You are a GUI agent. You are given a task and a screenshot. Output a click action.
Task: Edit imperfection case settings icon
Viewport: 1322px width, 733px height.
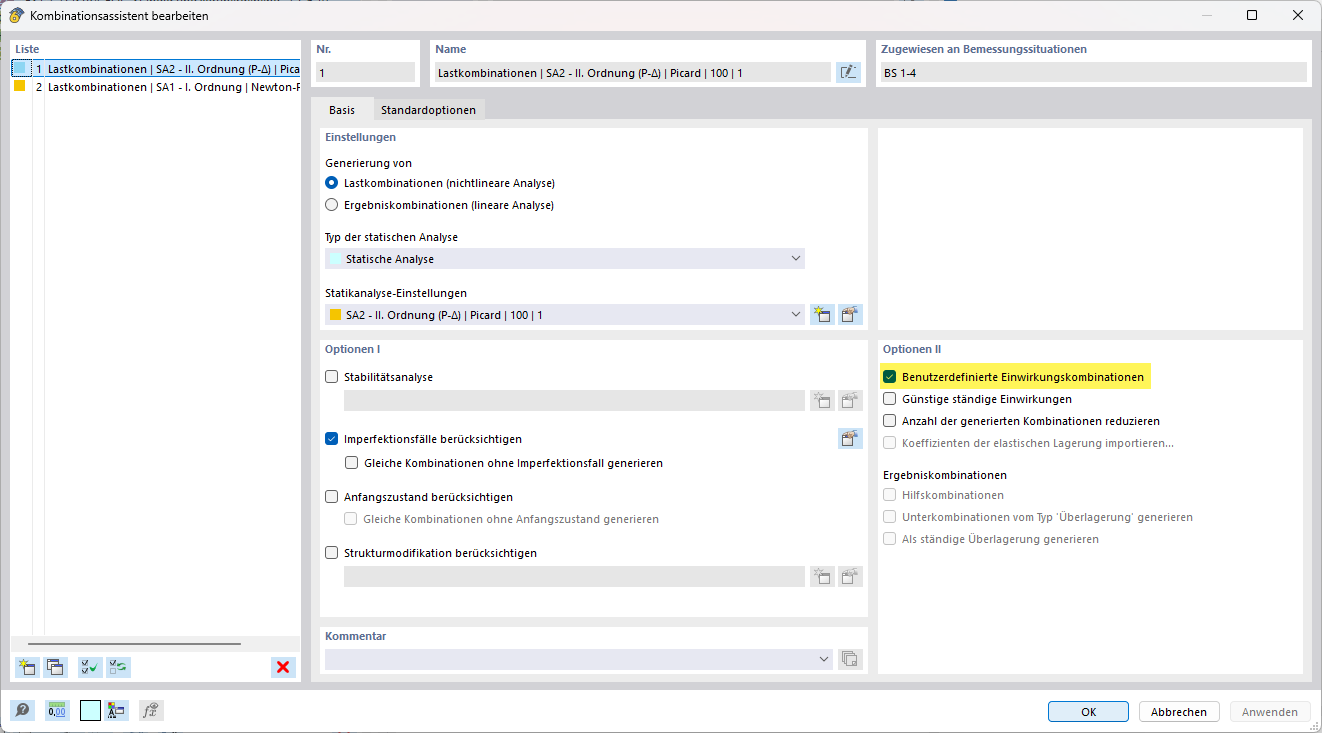point(850,439)
